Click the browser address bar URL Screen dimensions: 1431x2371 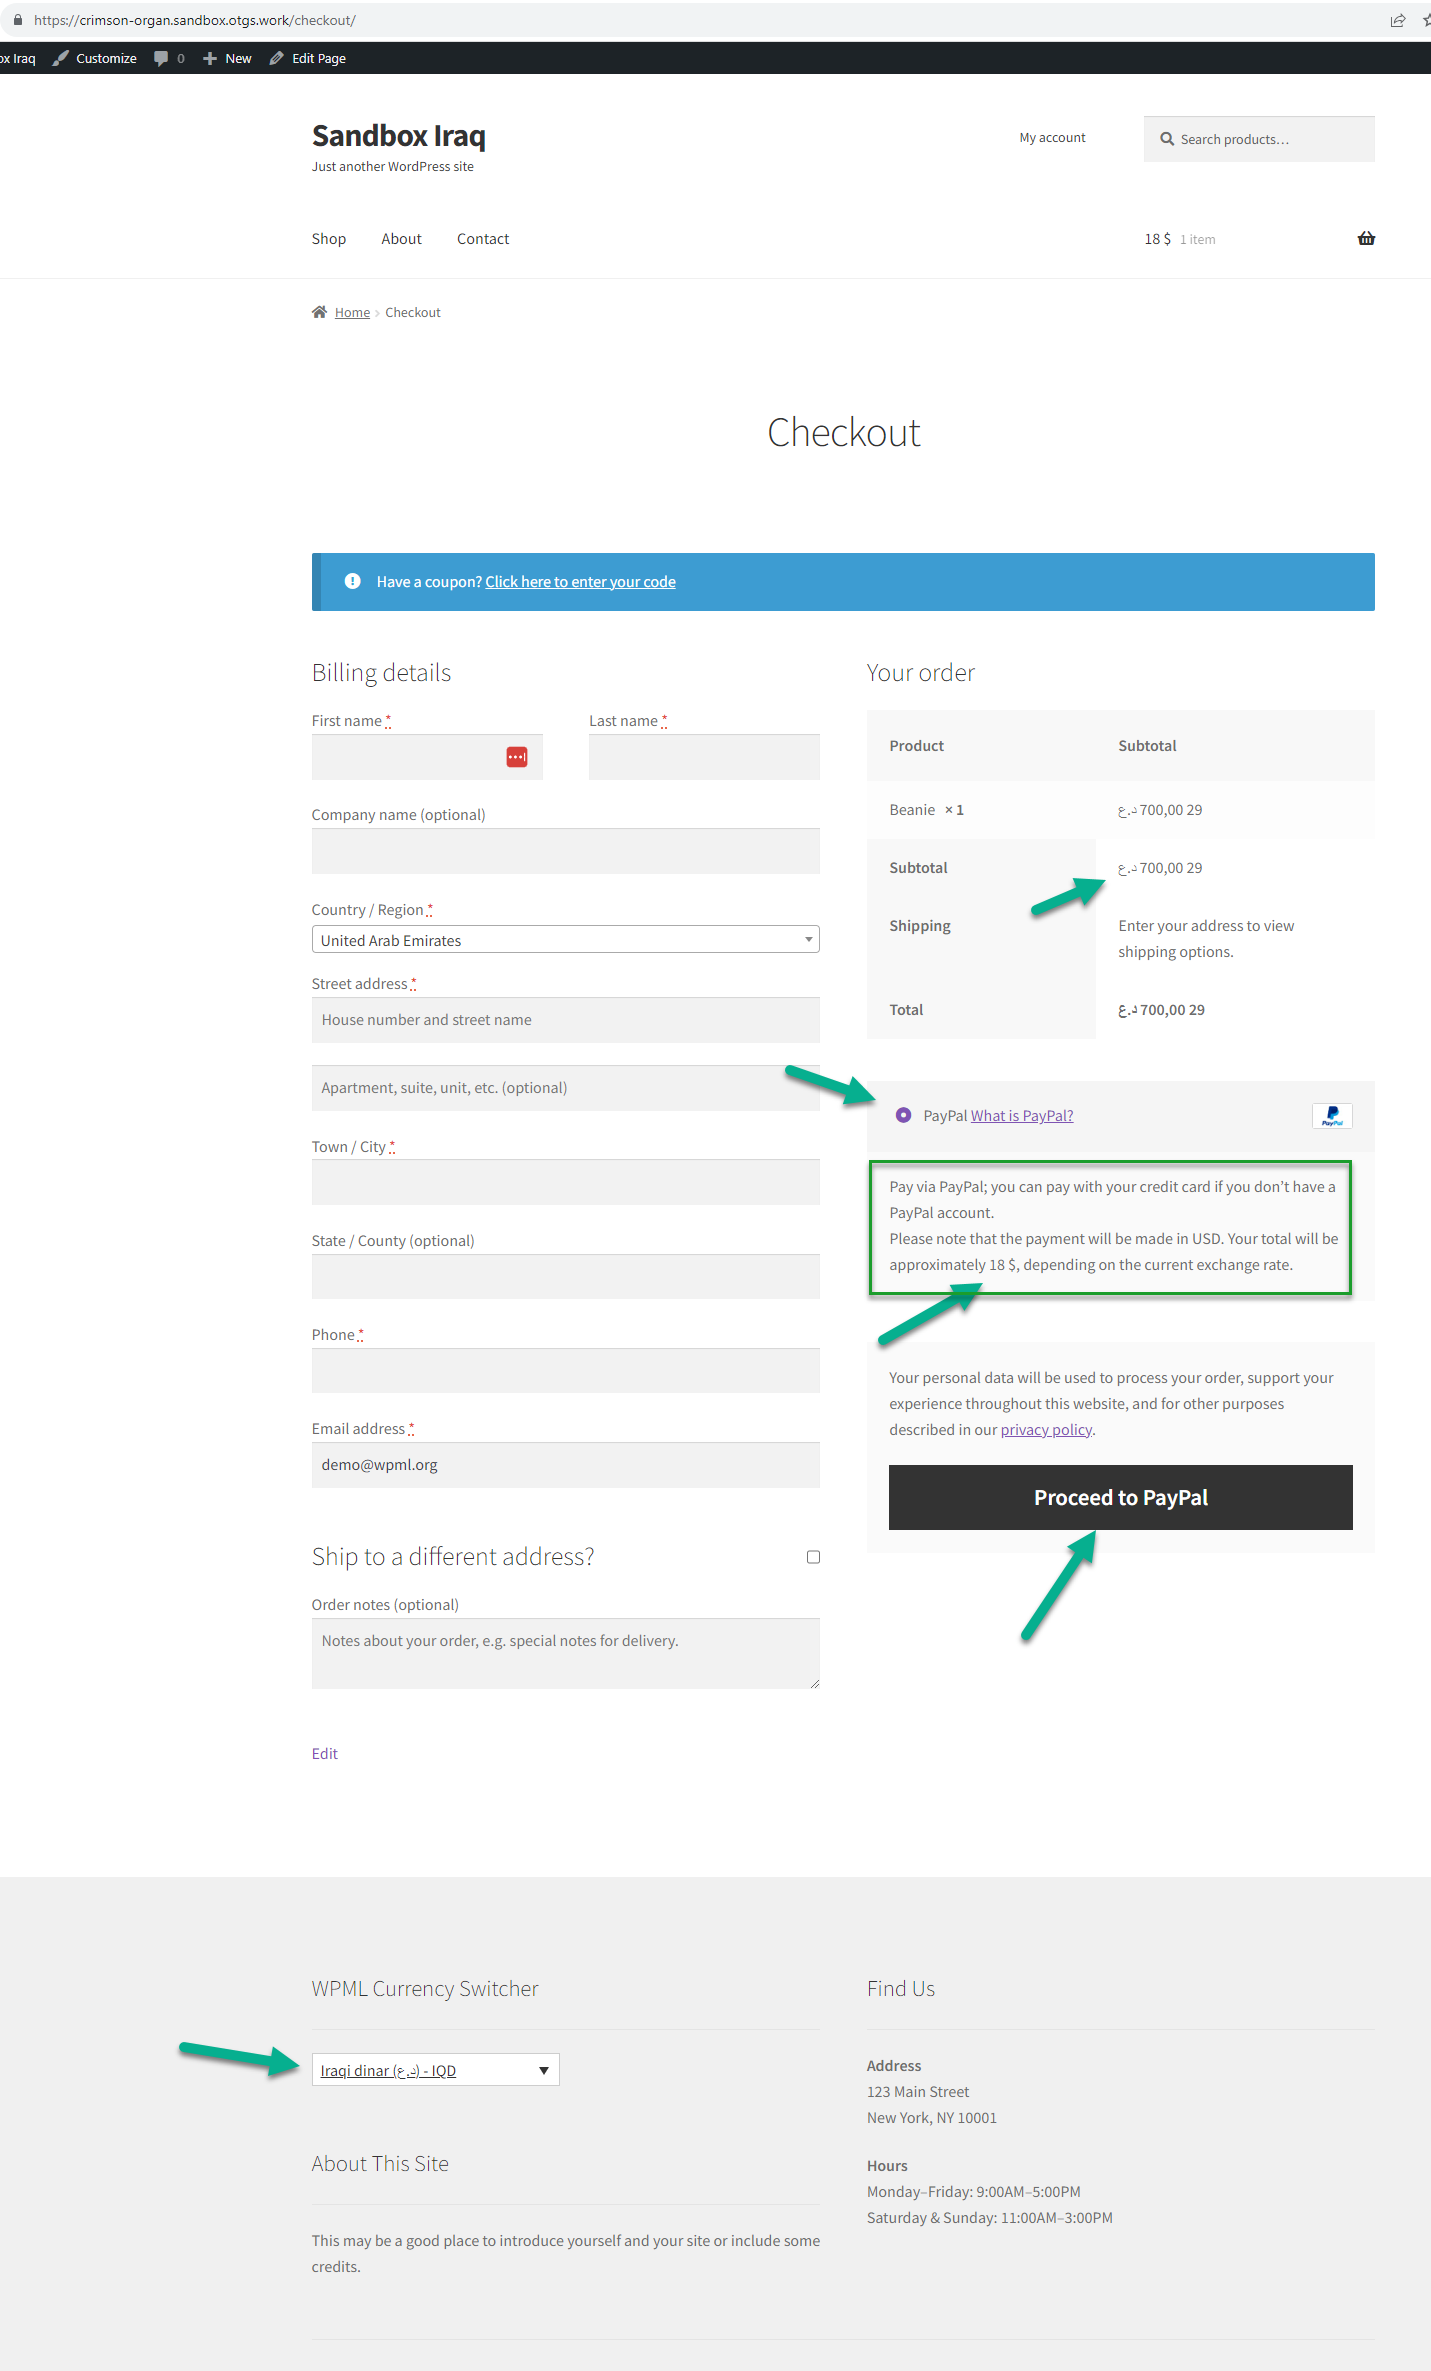coord(195,20)
